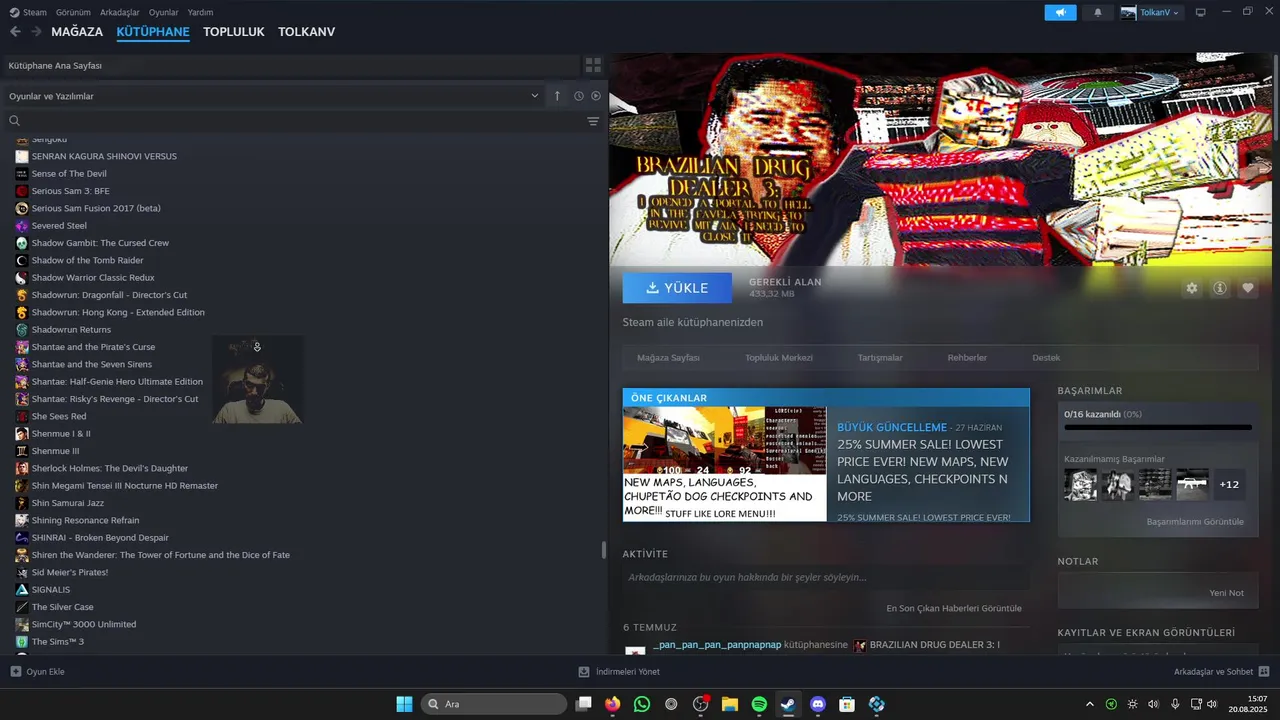
Task: Click En Son Çıkan Haberleri Görüntüle
Action: point(953,608)
